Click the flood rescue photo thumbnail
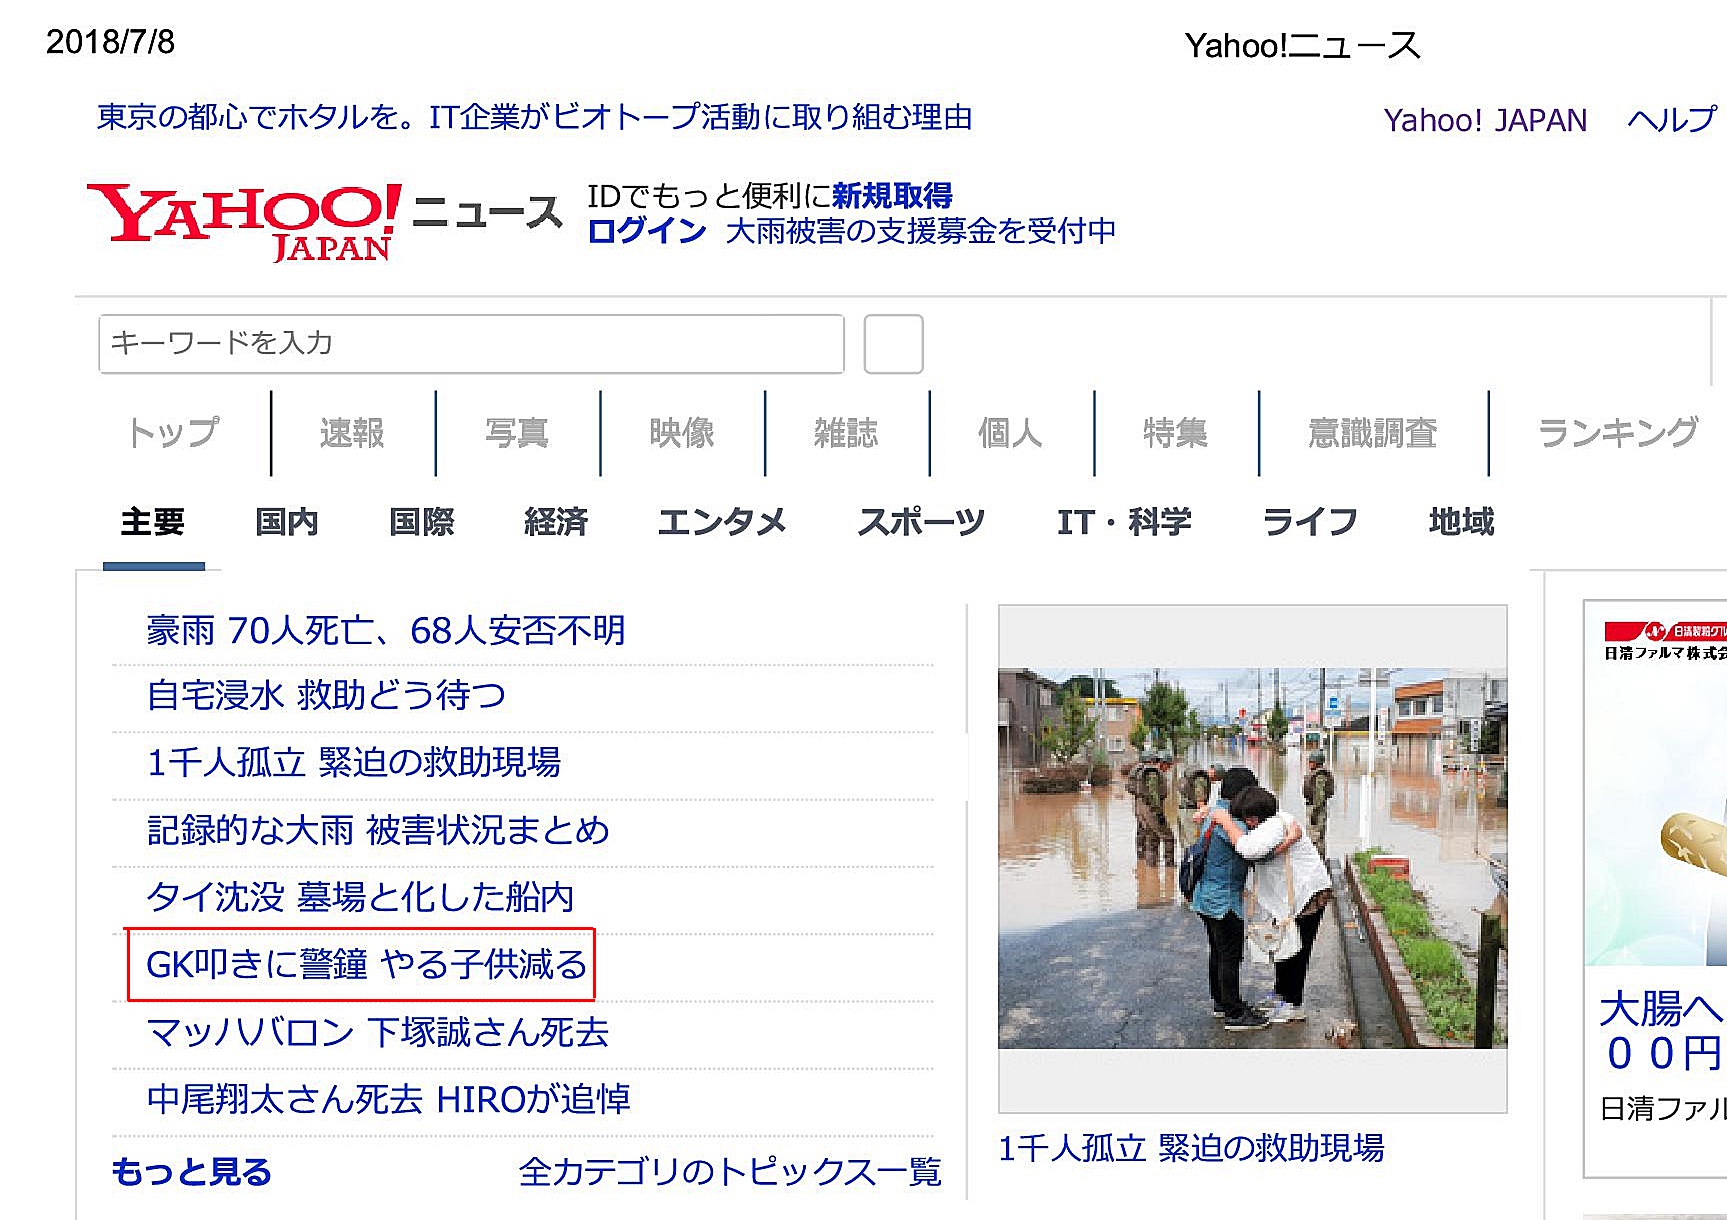This screenshot has width=1727, height=1220. (1252, 857)
